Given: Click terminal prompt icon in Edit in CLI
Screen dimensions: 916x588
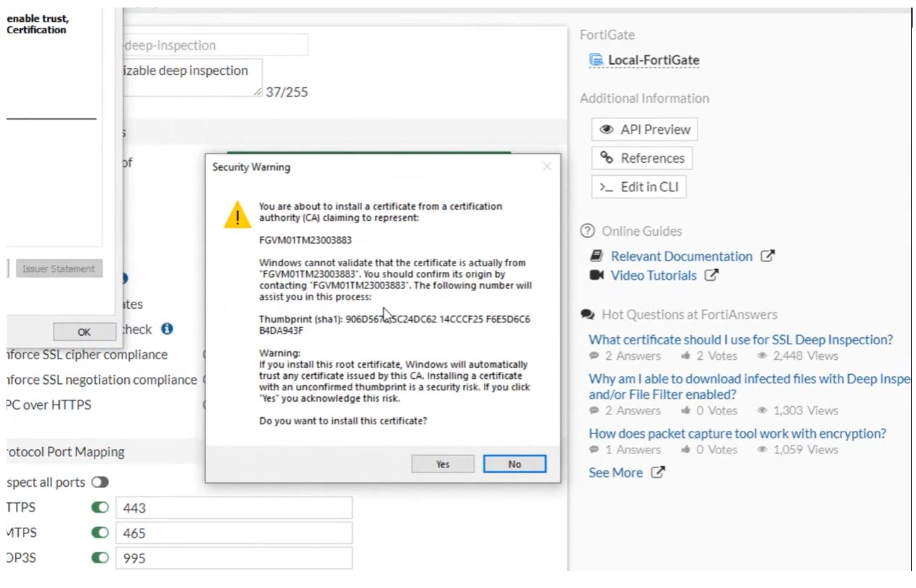Looking at the screenshot, I should (x=607, y=187).
